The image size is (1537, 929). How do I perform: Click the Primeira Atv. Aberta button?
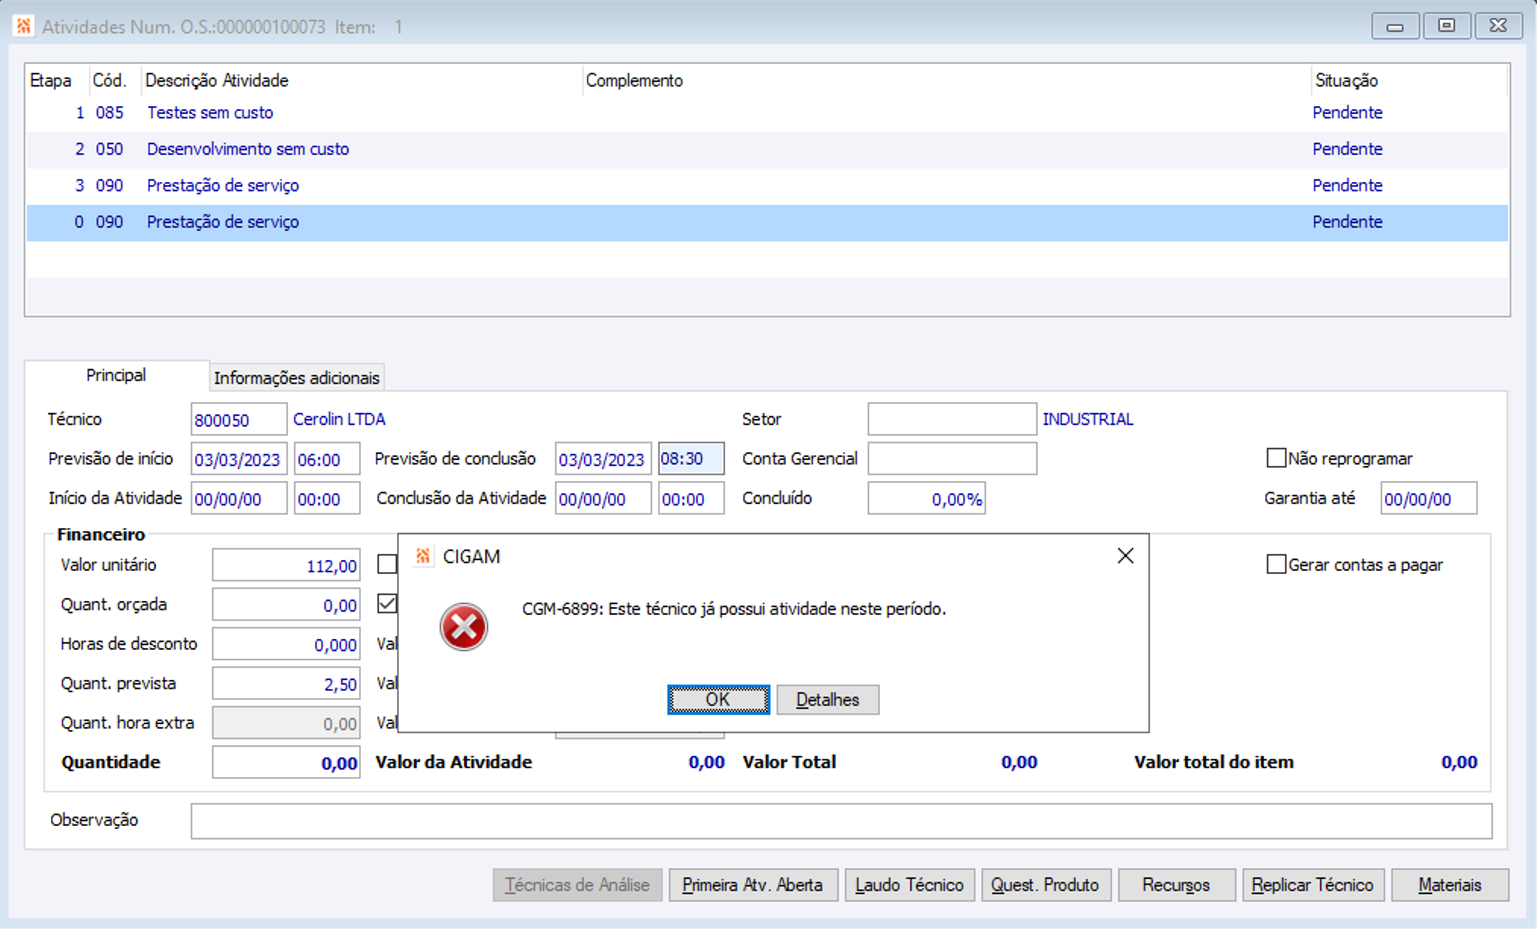click(x=752, y=885)
